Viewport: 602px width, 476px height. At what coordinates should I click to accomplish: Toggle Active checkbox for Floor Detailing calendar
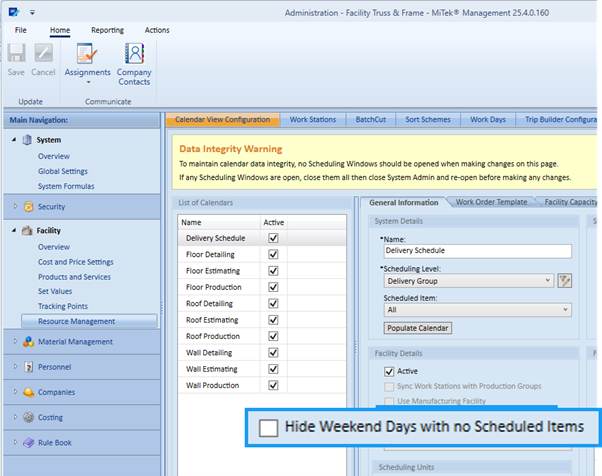tap(273, 255)
